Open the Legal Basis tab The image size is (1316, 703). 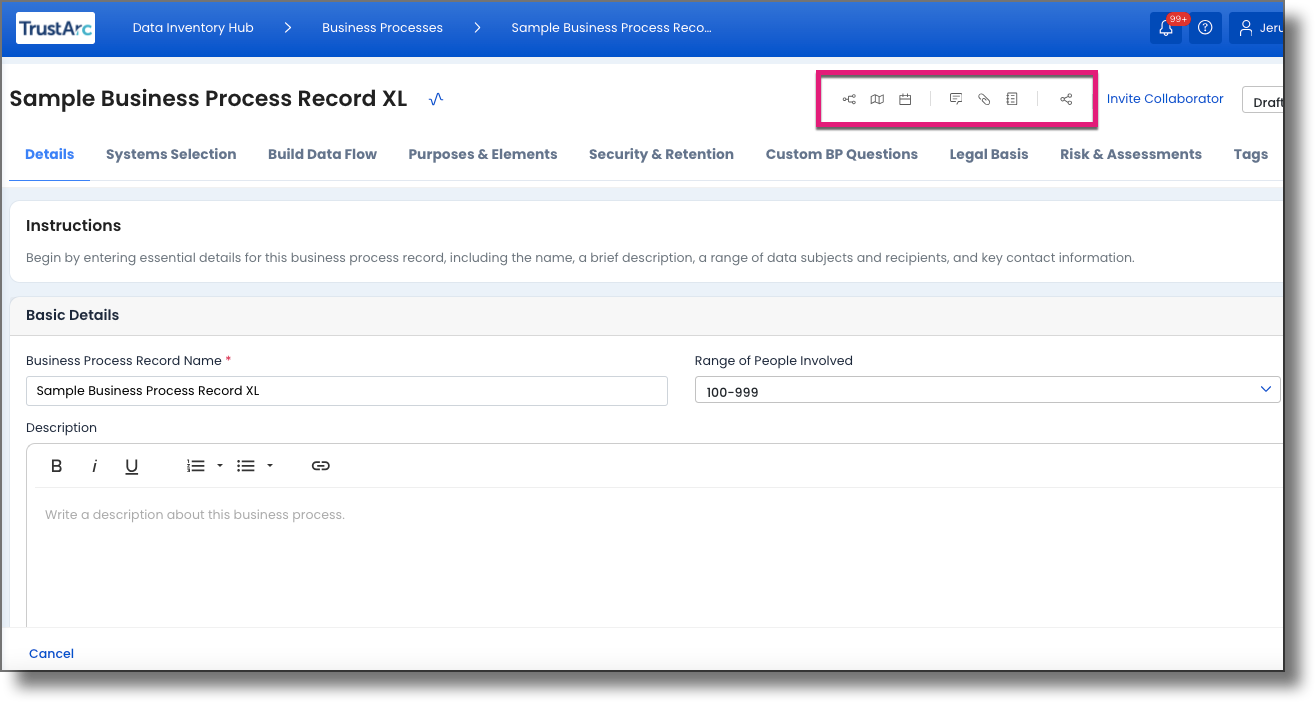tap(988, 154)
